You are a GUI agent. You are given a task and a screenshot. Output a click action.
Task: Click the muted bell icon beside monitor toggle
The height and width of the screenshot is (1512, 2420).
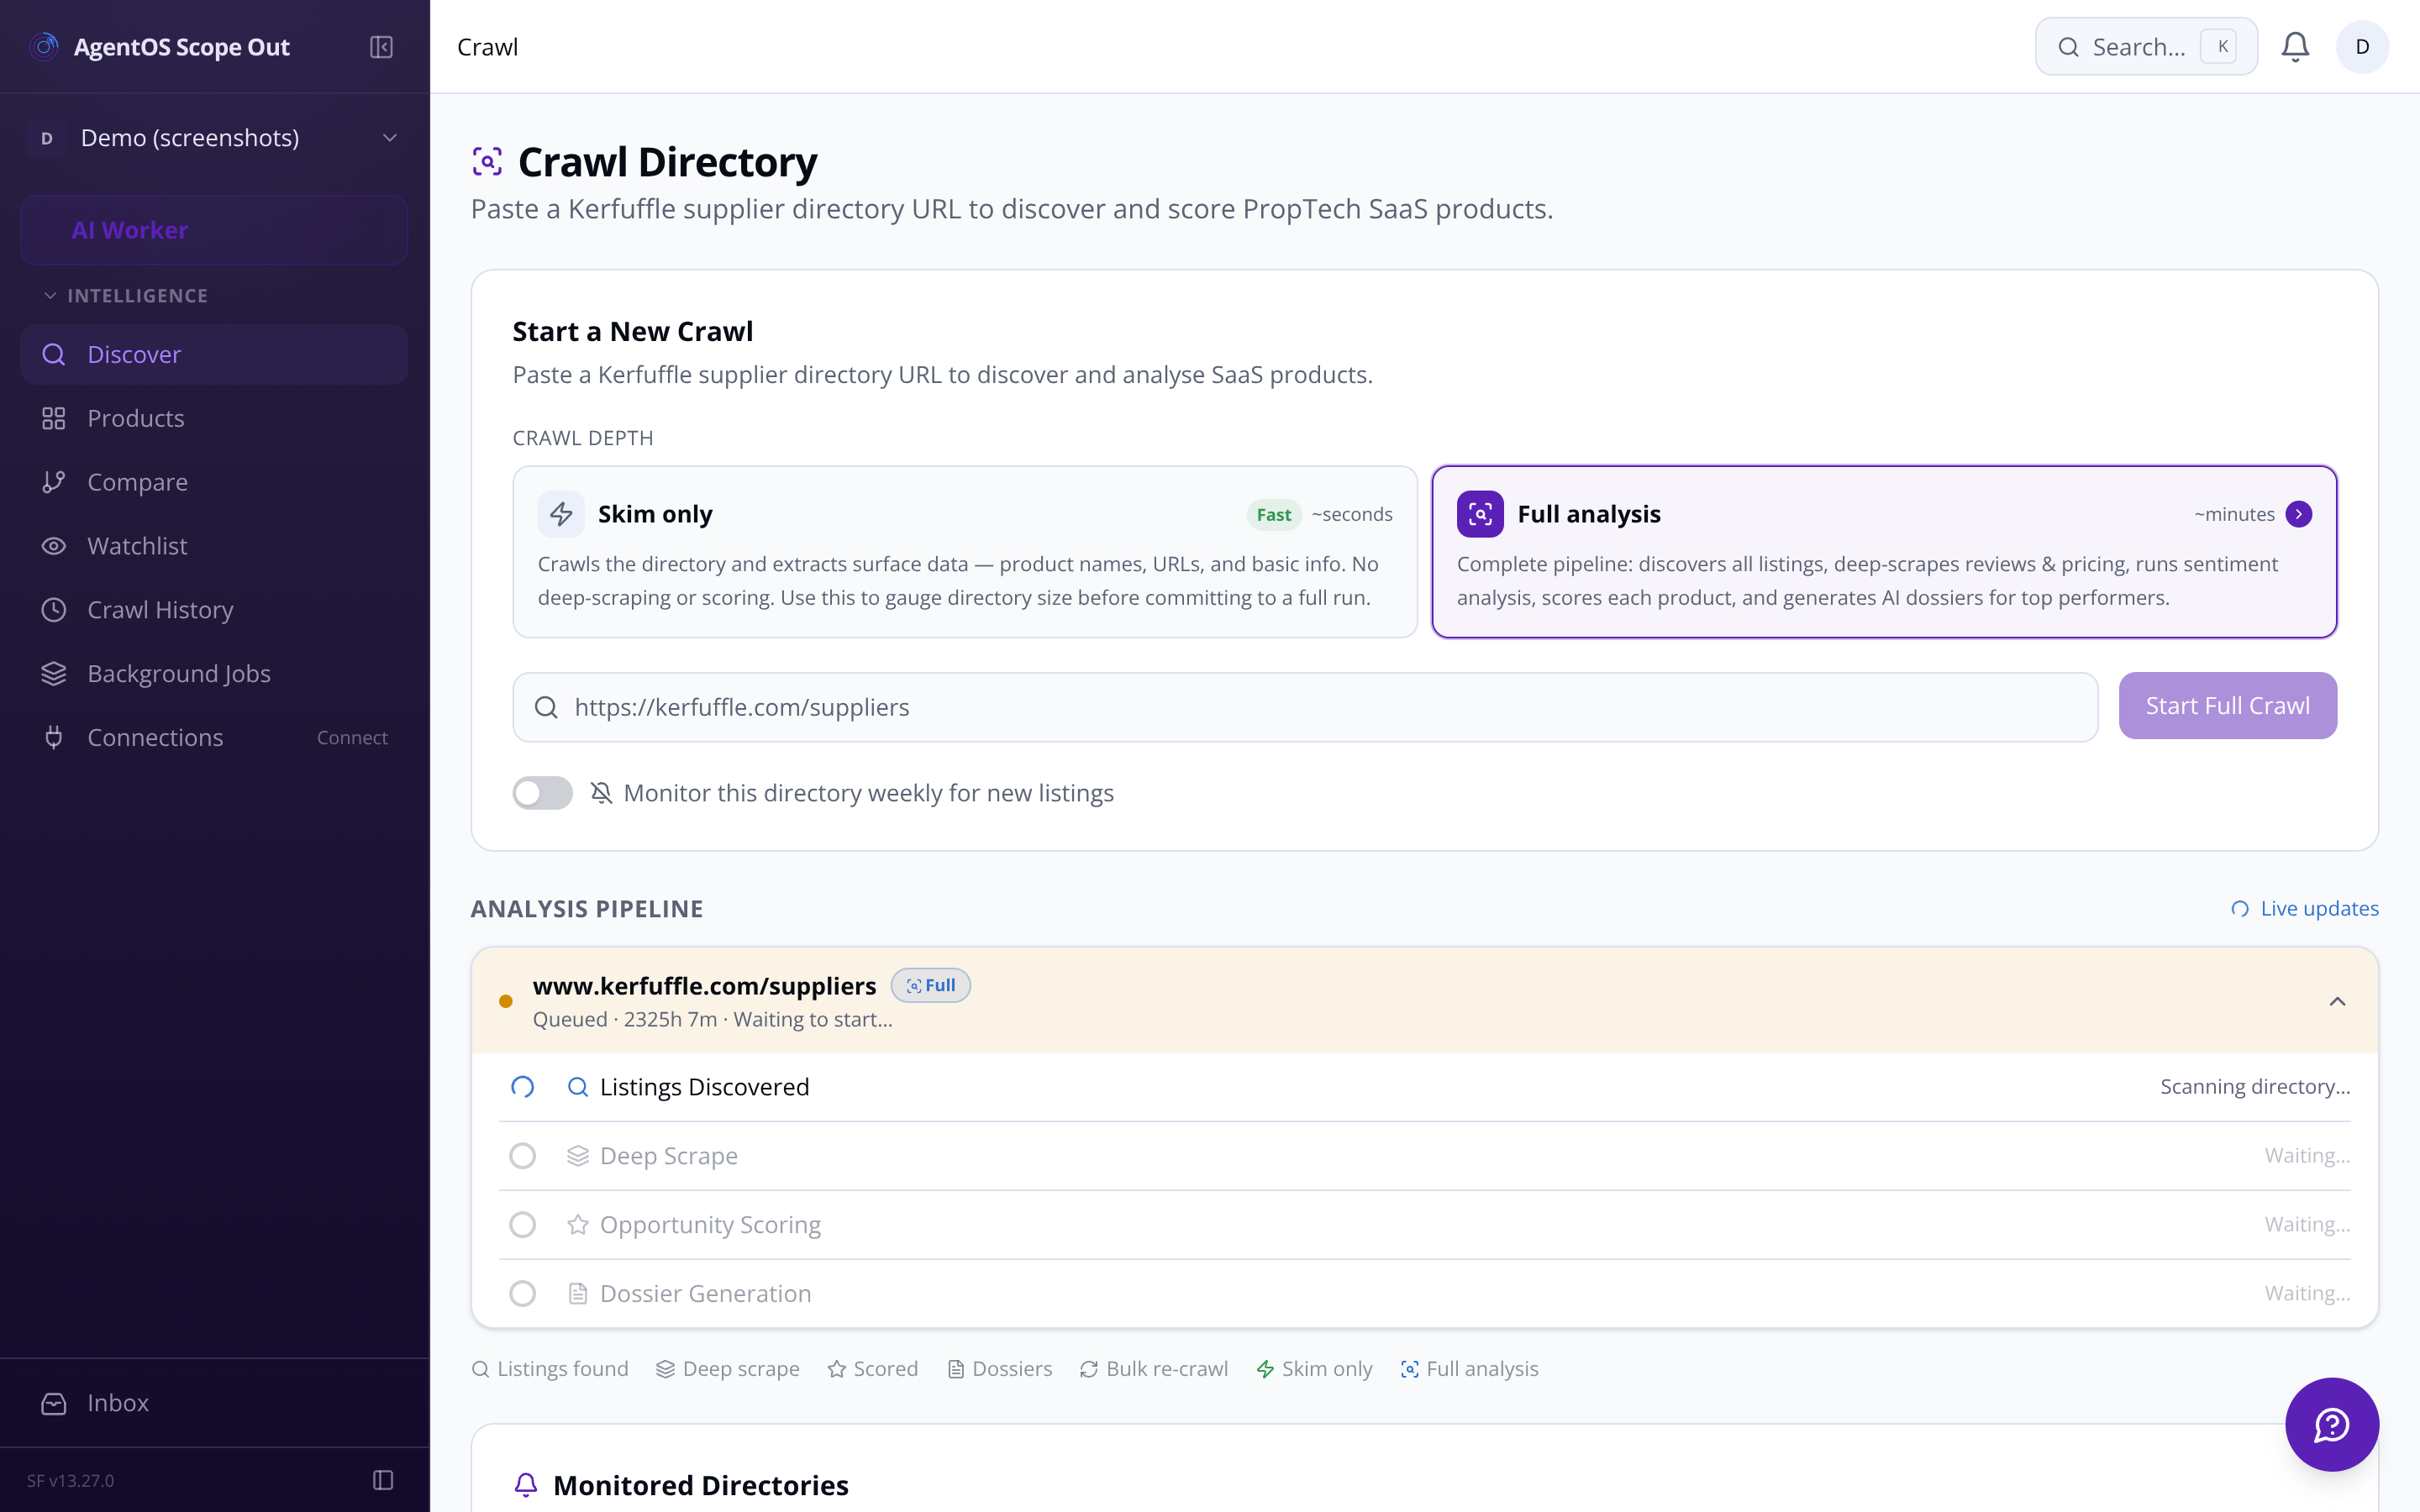pos(601,793)
